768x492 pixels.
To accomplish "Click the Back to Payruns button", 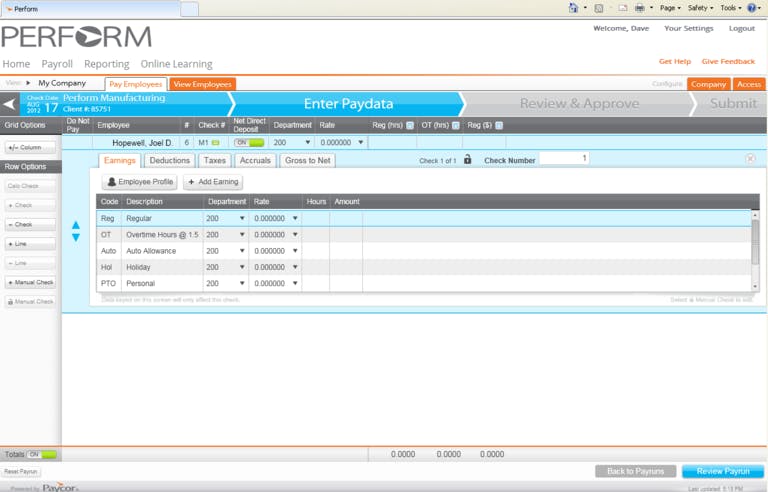I will tap(636, 471).
